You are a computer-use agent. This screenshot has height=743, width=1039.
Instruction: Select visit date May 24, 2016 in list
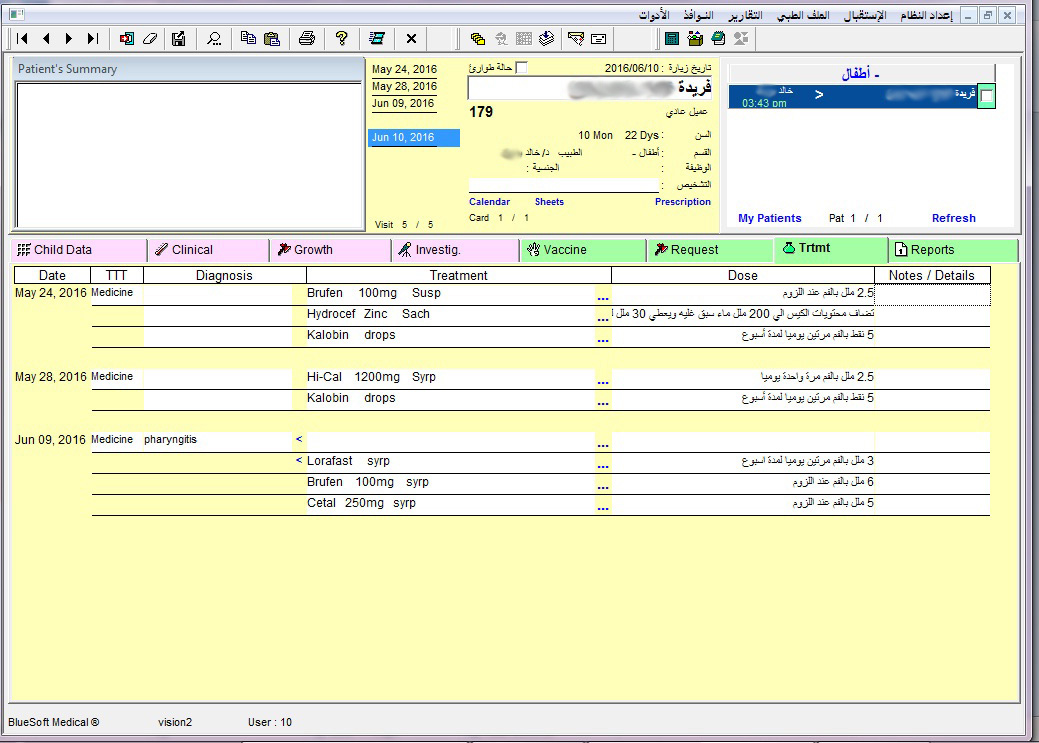click(404, 69)
